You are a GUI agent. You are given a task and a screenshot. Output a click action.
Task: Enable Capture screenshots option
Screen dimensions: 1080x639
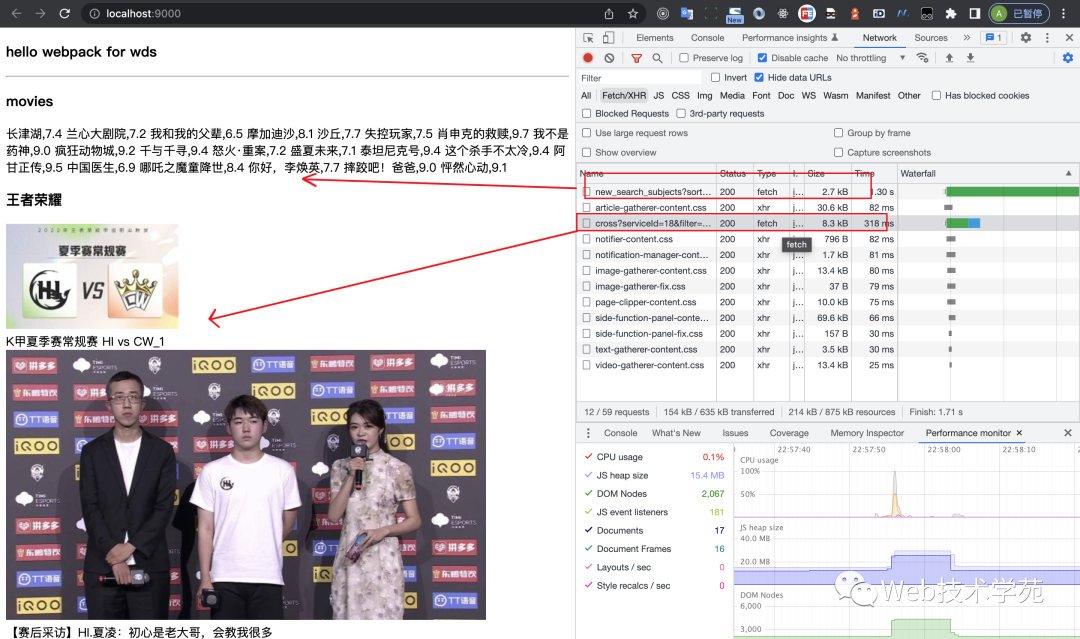tap(838, 152)
